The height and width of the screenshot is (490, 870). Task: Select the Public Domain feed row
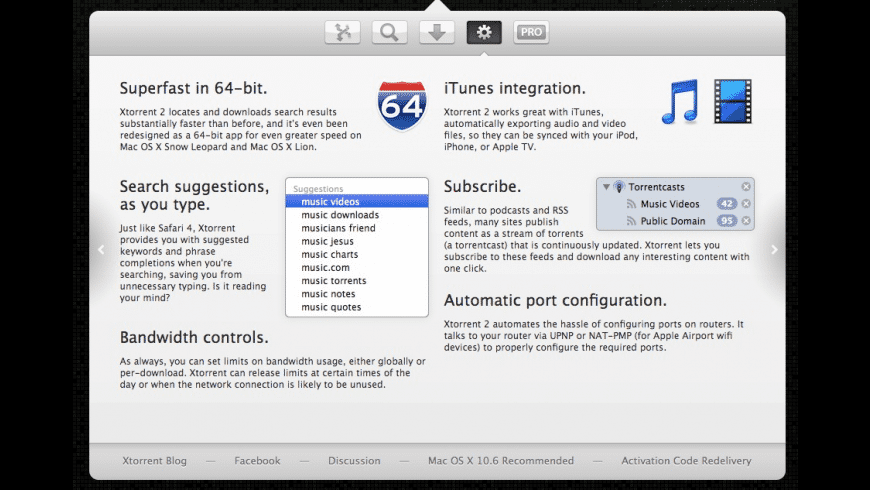[x=673, y=221]
